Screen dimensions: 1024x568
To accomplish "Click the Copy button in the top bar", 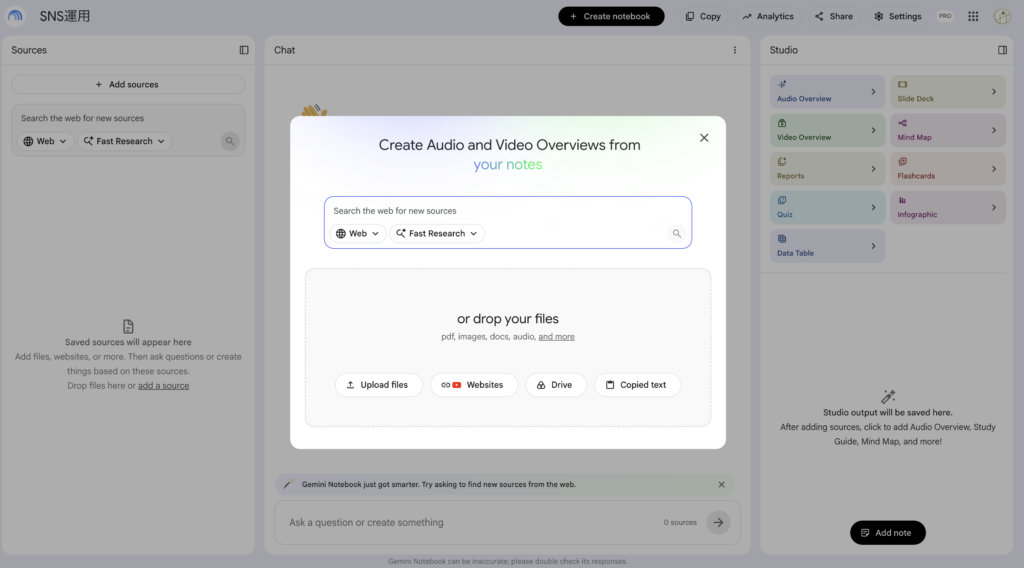I will coord(703,16).
